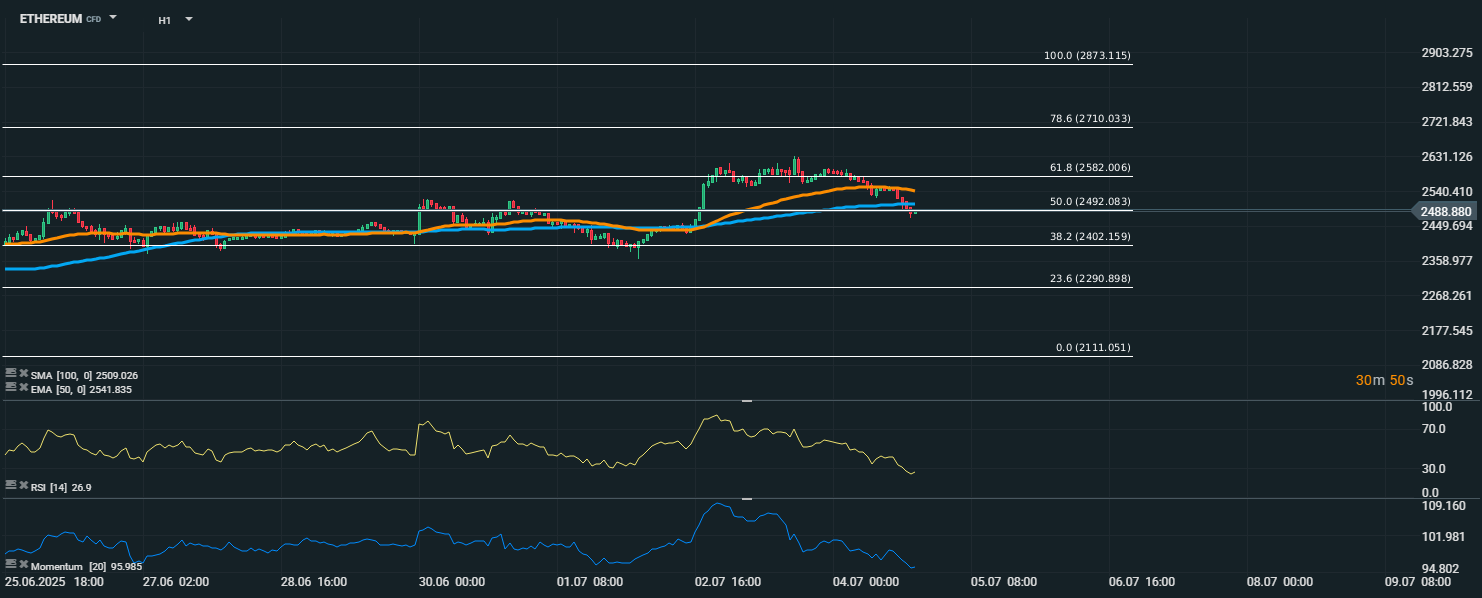Open settings for the EMA indicator

coord(11,389)
